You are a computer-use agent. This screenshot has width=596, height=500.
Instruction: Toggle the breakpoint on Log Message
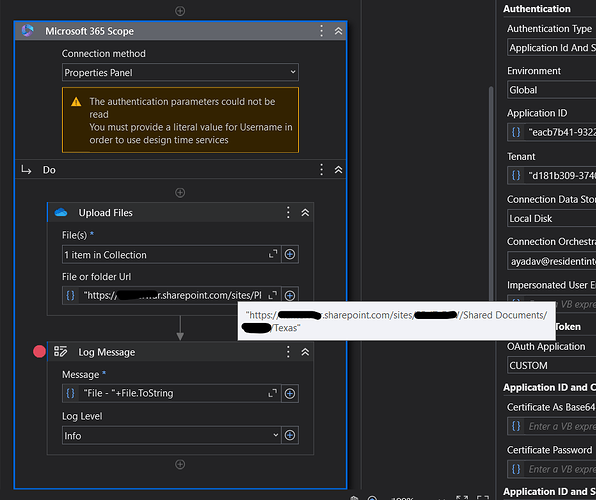(39, 352)
